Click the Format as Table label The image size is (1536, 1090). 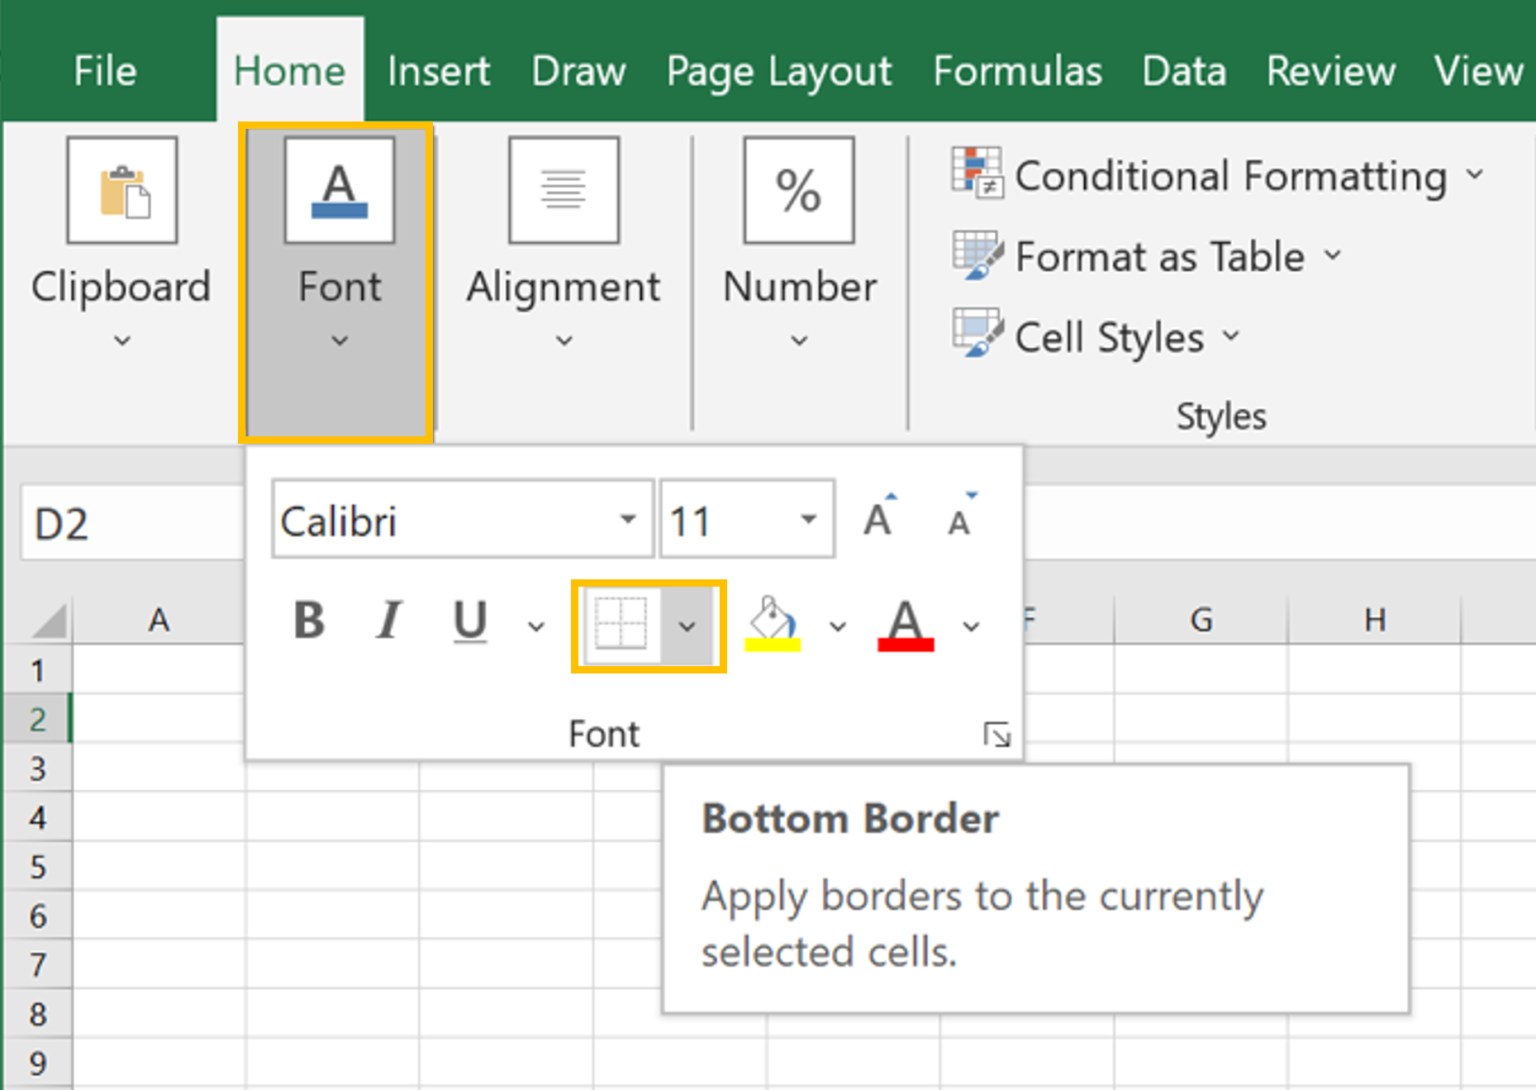[1160, 257]
